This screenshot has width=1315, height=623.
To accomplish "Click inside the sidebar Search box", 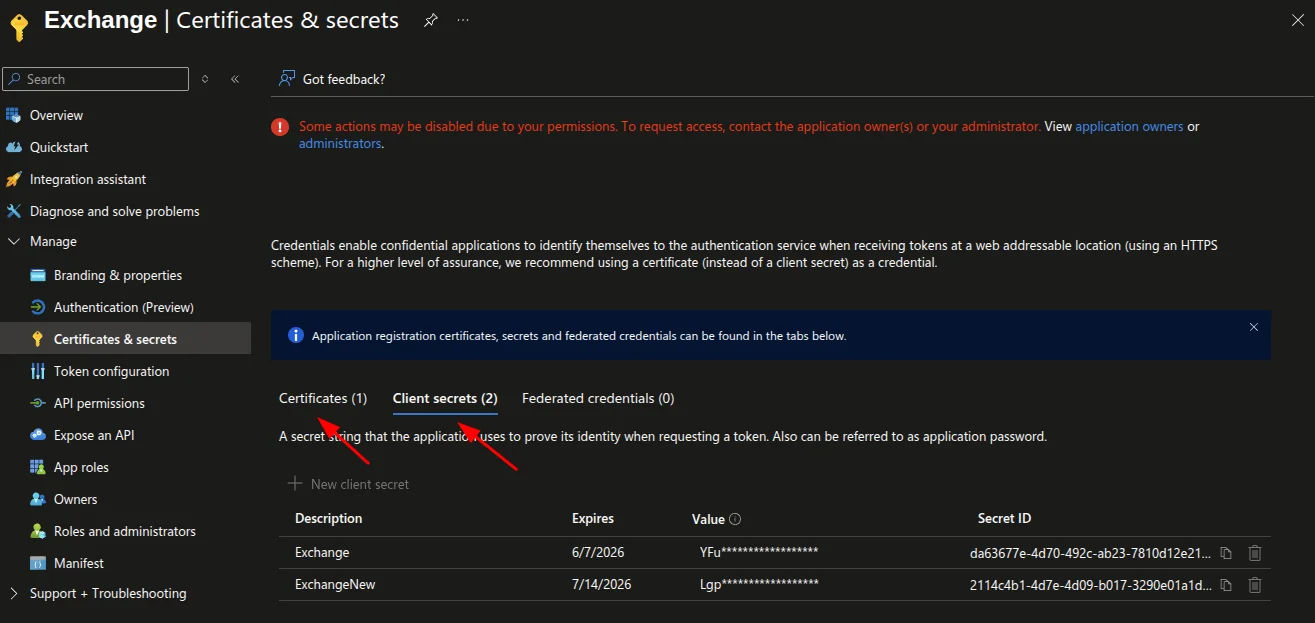I will (96, 79).
